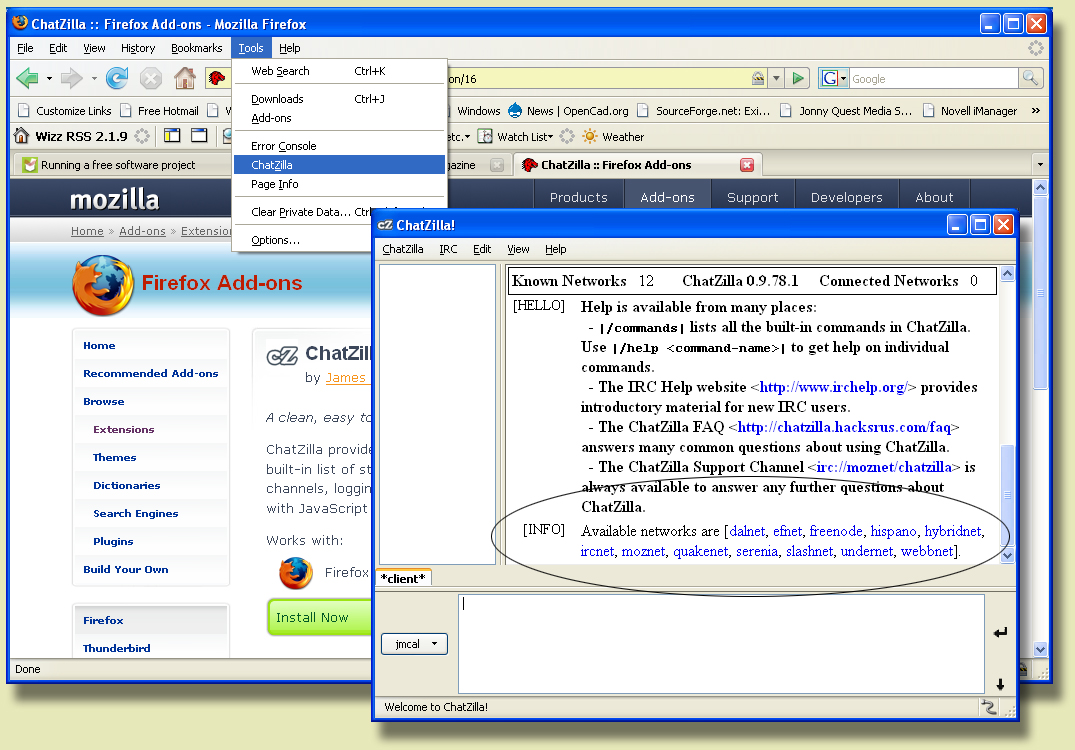Viewport: 1075px width, 750px height.
Task: Click the Novell iManager bookmark
Action: click(x=970, y=110)
